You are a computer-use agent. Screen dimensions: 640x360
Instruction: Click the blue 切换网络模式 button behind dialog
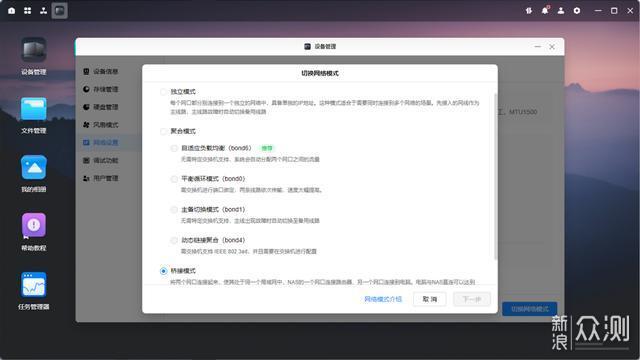pos(530,309)
